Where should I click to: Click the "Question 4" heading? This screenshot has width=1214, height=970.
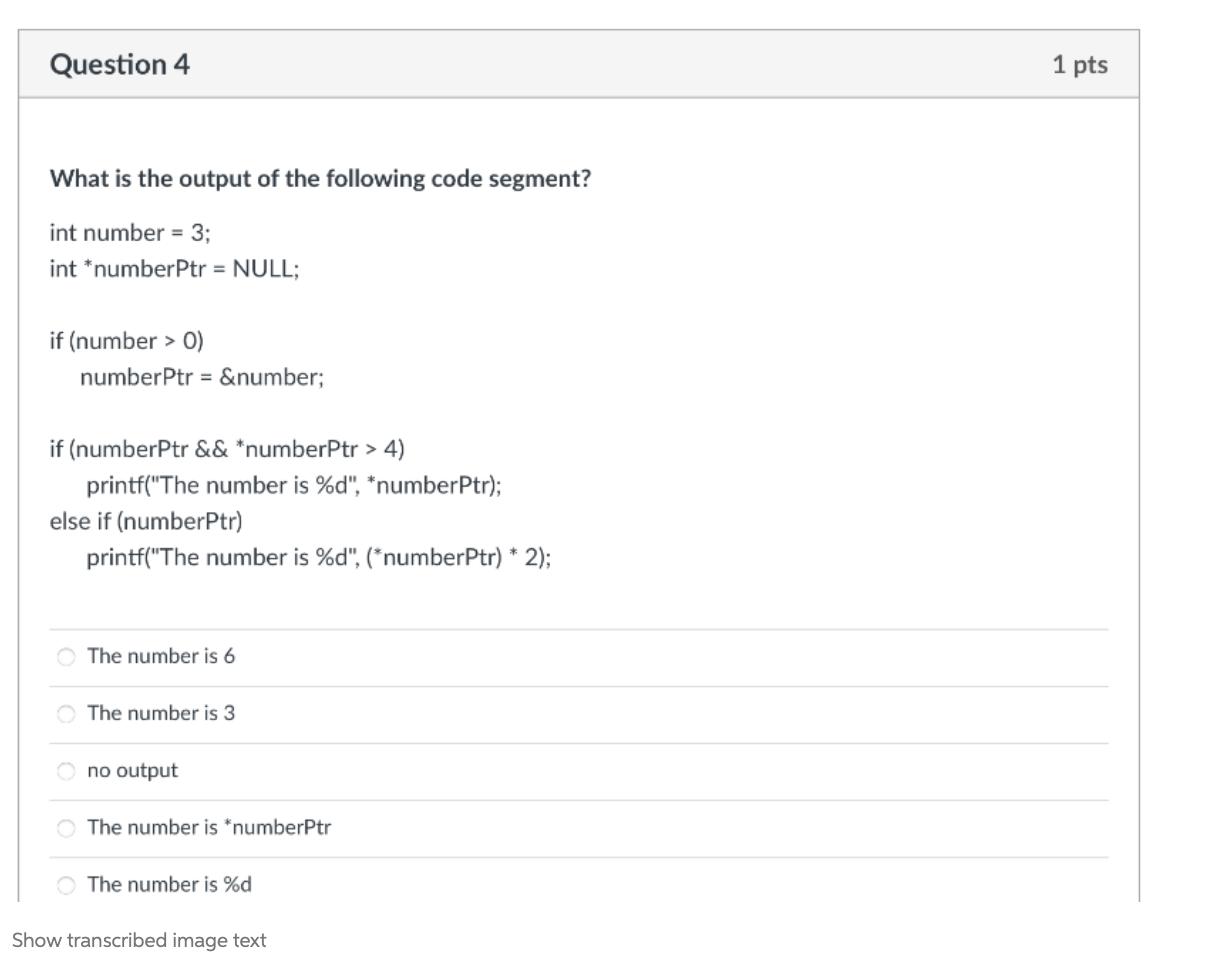[119, 64]
